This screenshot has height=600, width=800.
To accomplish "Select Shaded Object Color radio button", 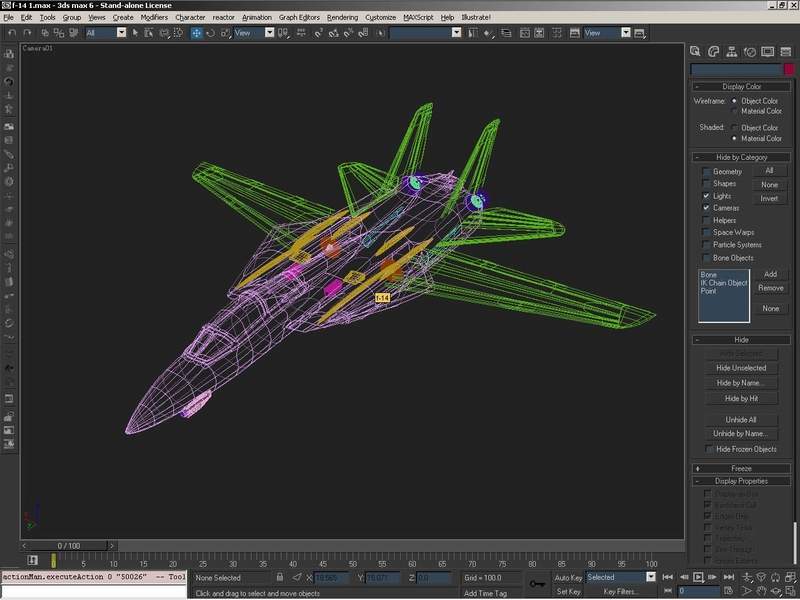I will coord(734,127).
